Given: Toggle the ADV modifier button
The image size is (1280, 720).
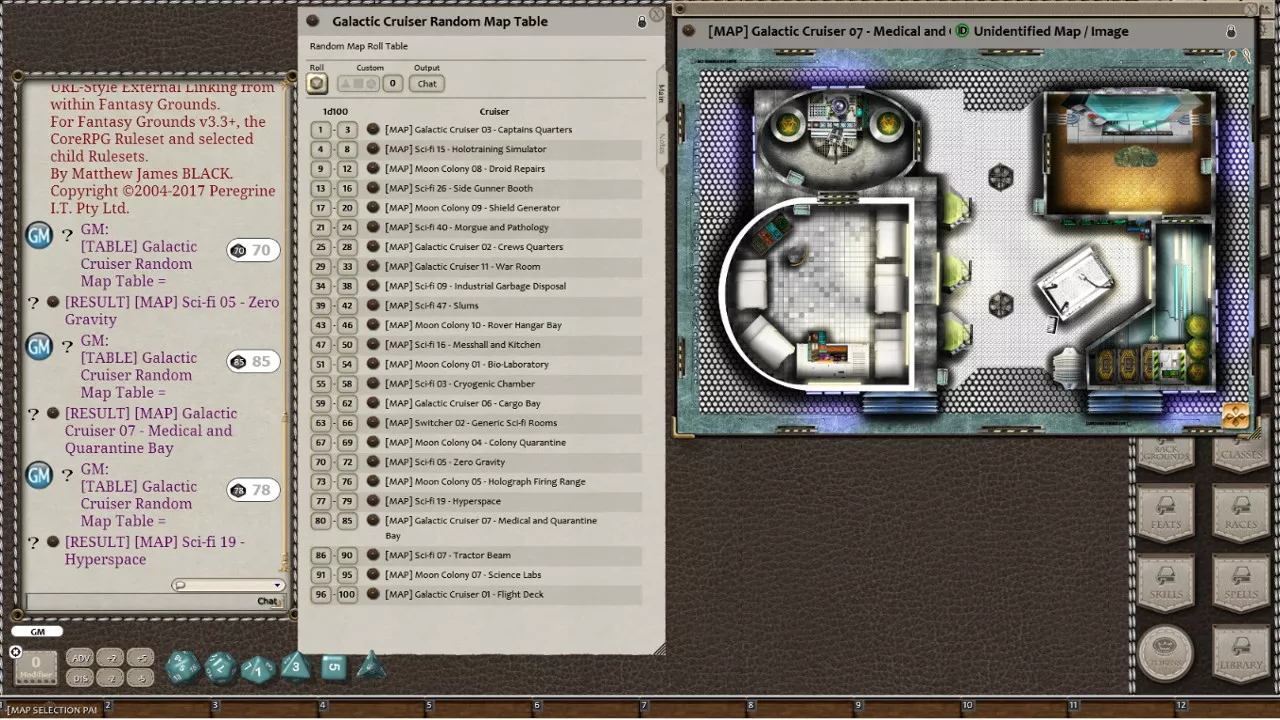Looking at the screenshot, I should 80,657.
